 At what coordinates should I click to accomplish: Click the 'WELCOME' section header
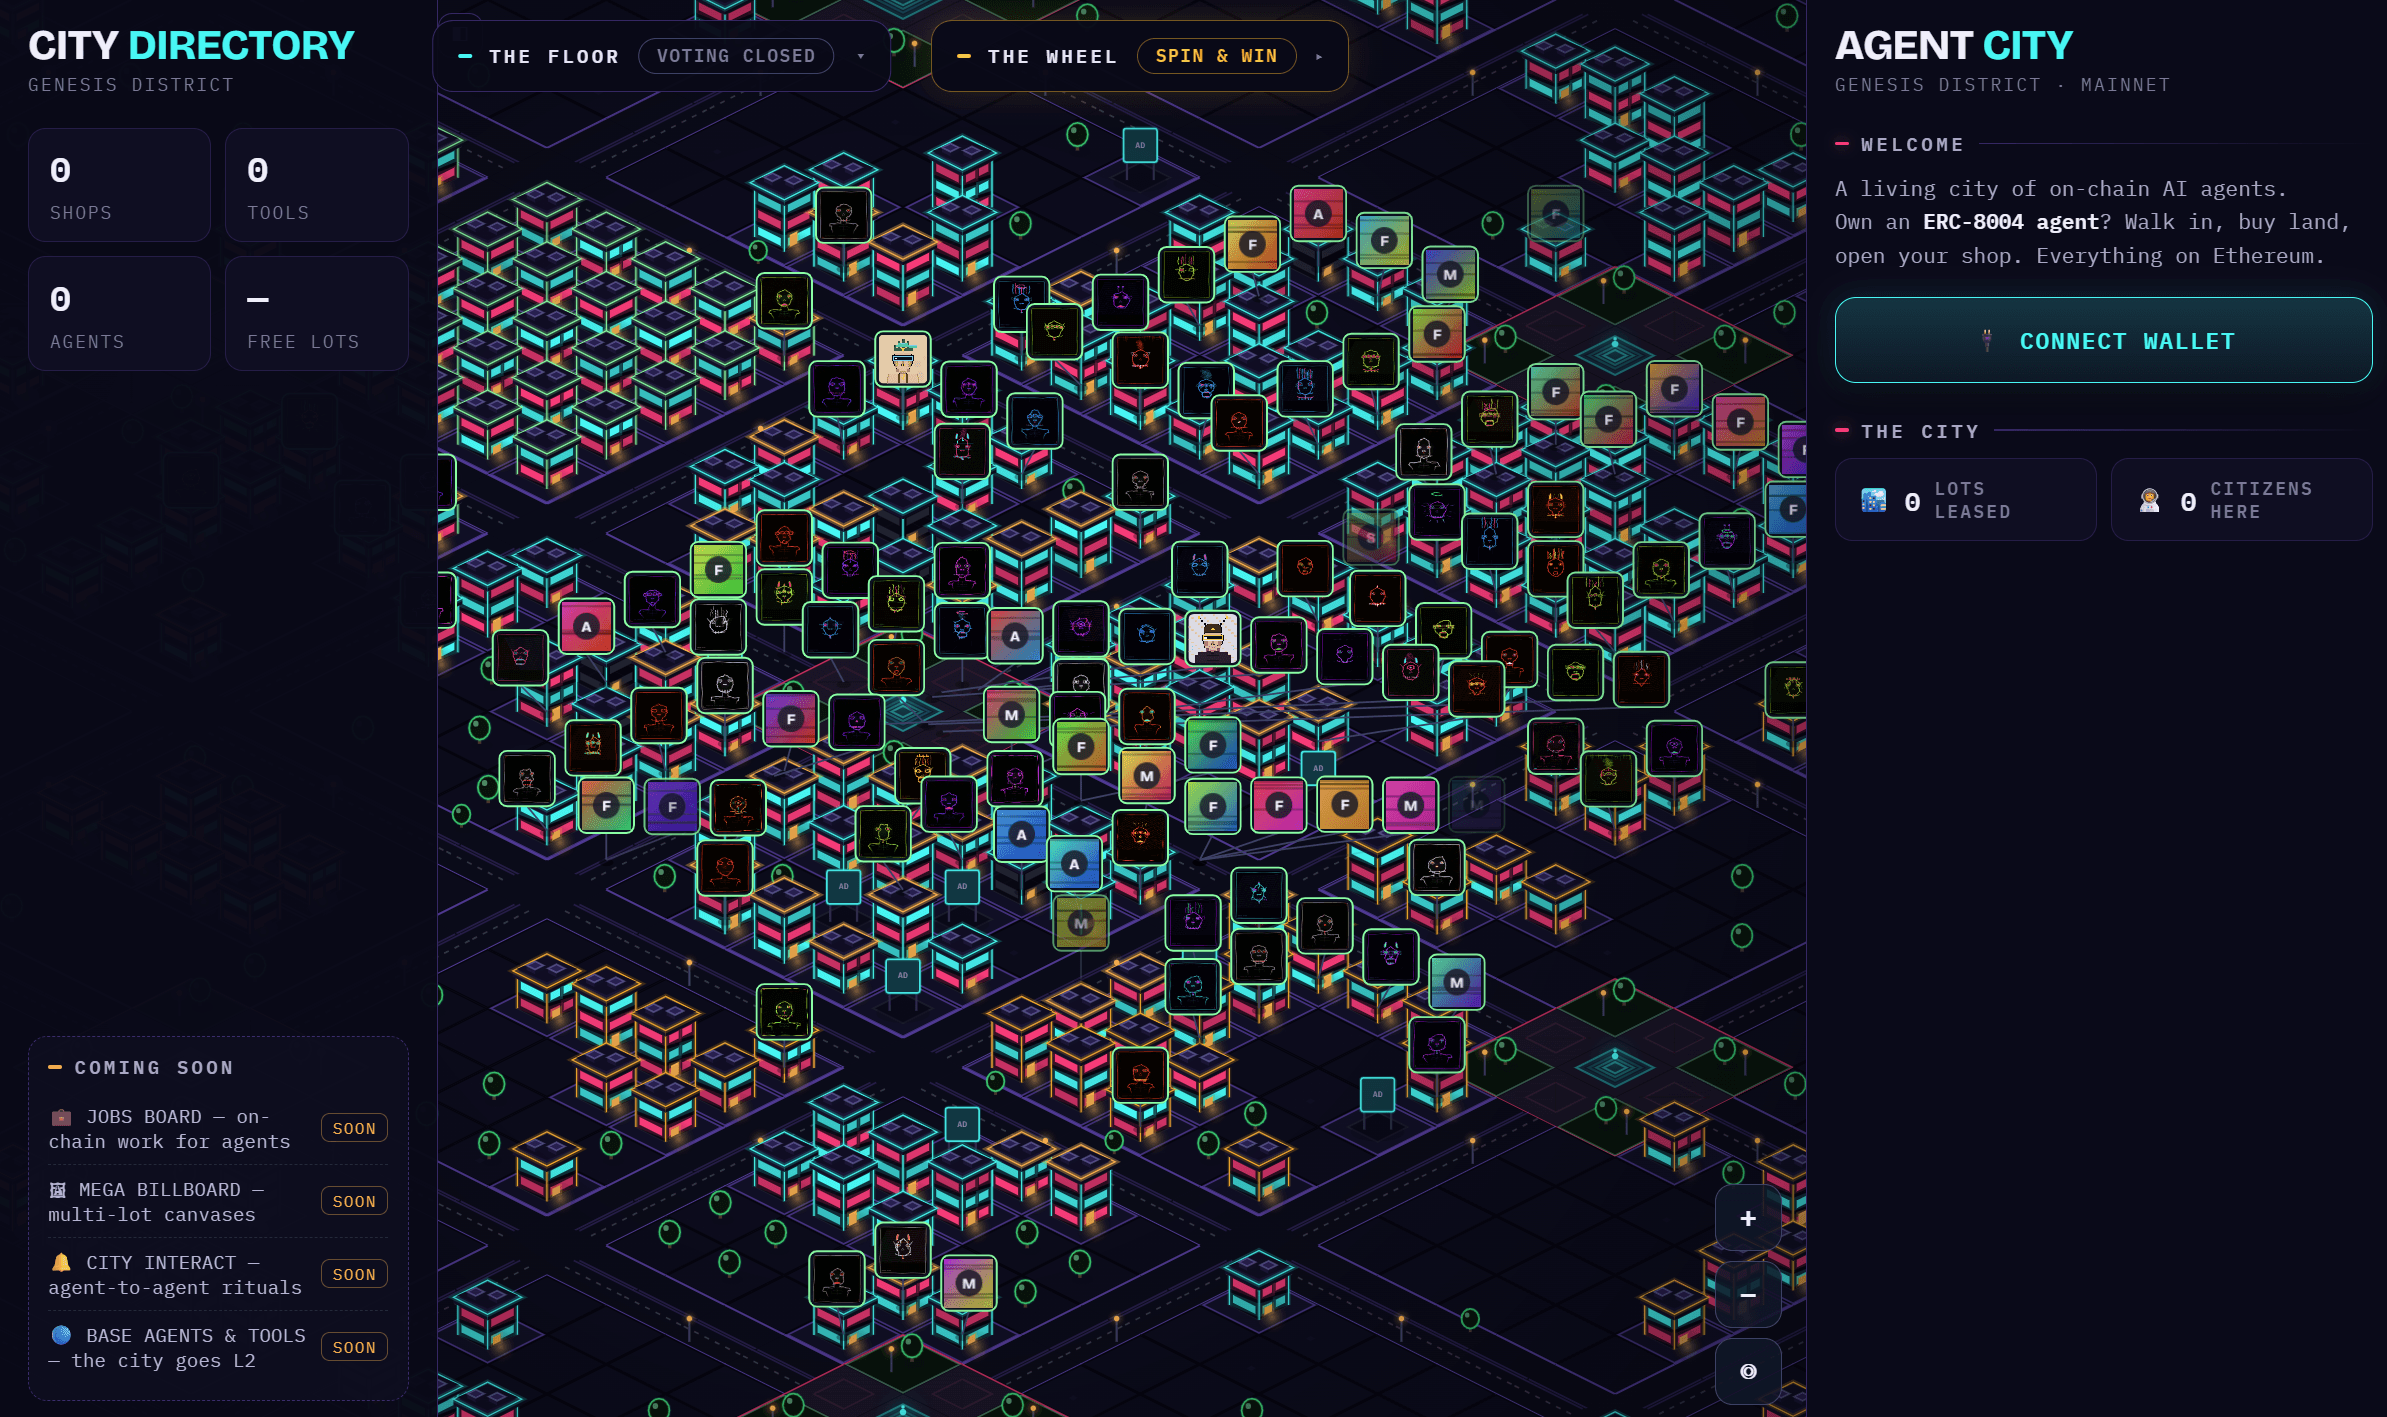click(x=1912, y=145)
